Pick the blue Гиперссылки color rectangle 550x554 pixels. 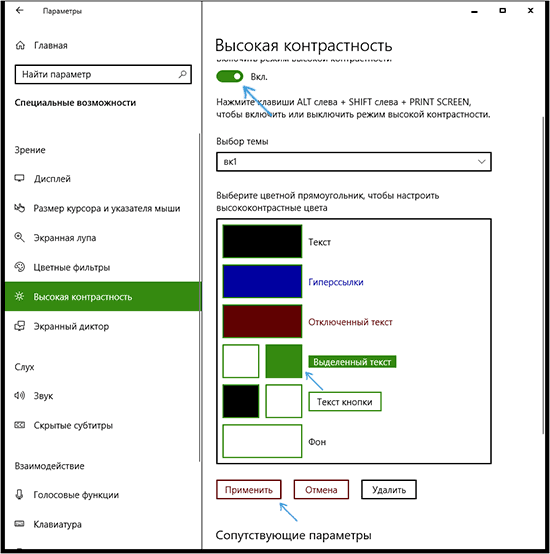pos(262,281)
